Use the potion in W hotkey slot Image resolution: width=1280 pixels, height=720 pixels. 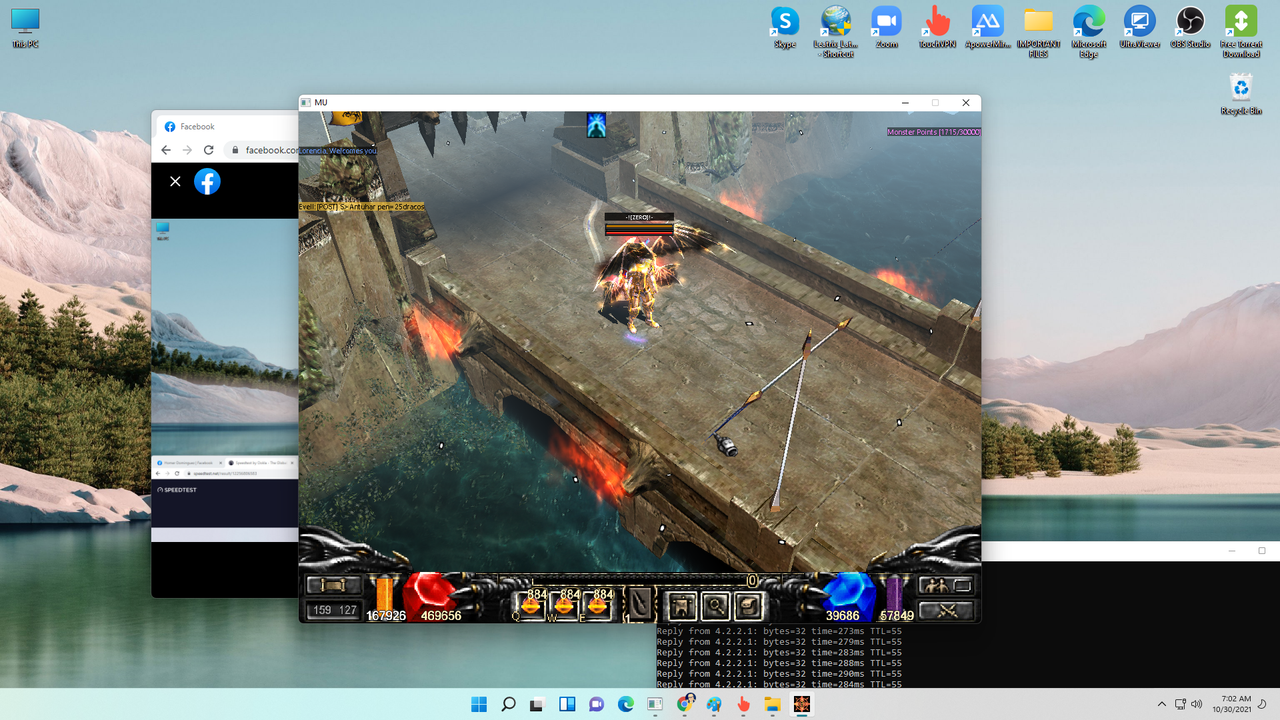(x=564, y=604)
